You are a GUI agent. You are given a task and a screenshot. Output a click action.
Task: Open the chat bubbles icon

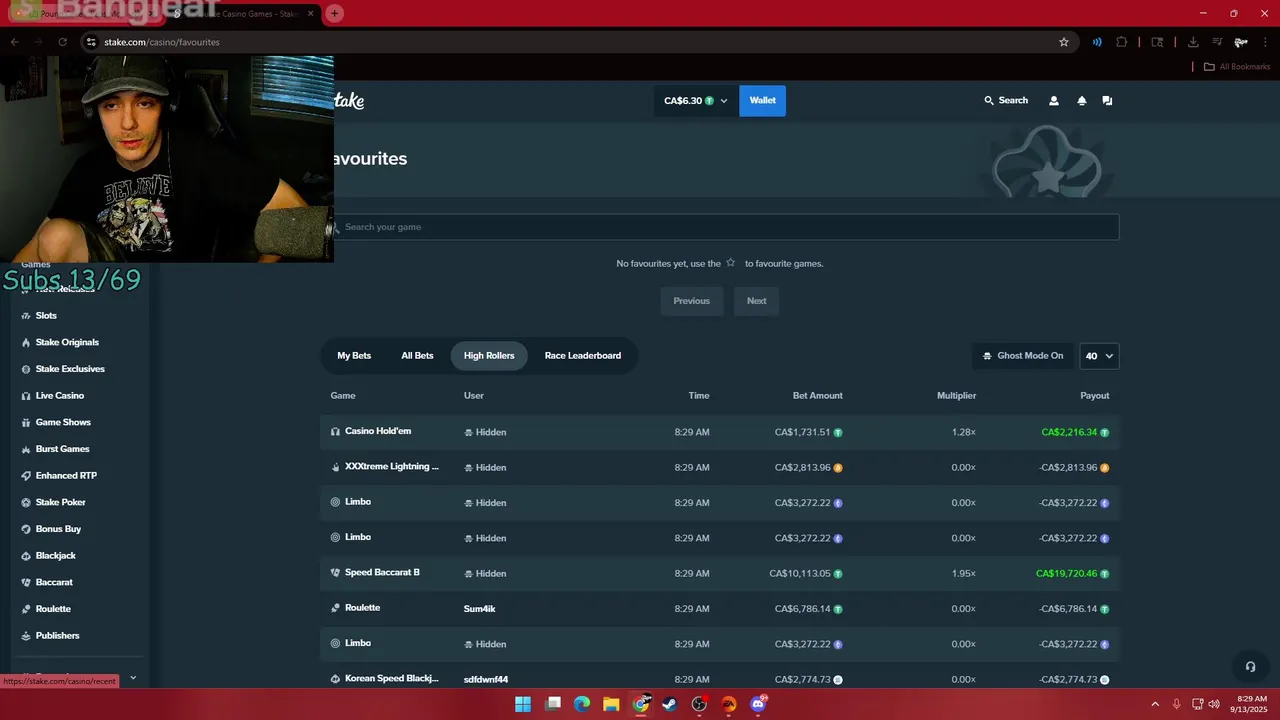1107,101
